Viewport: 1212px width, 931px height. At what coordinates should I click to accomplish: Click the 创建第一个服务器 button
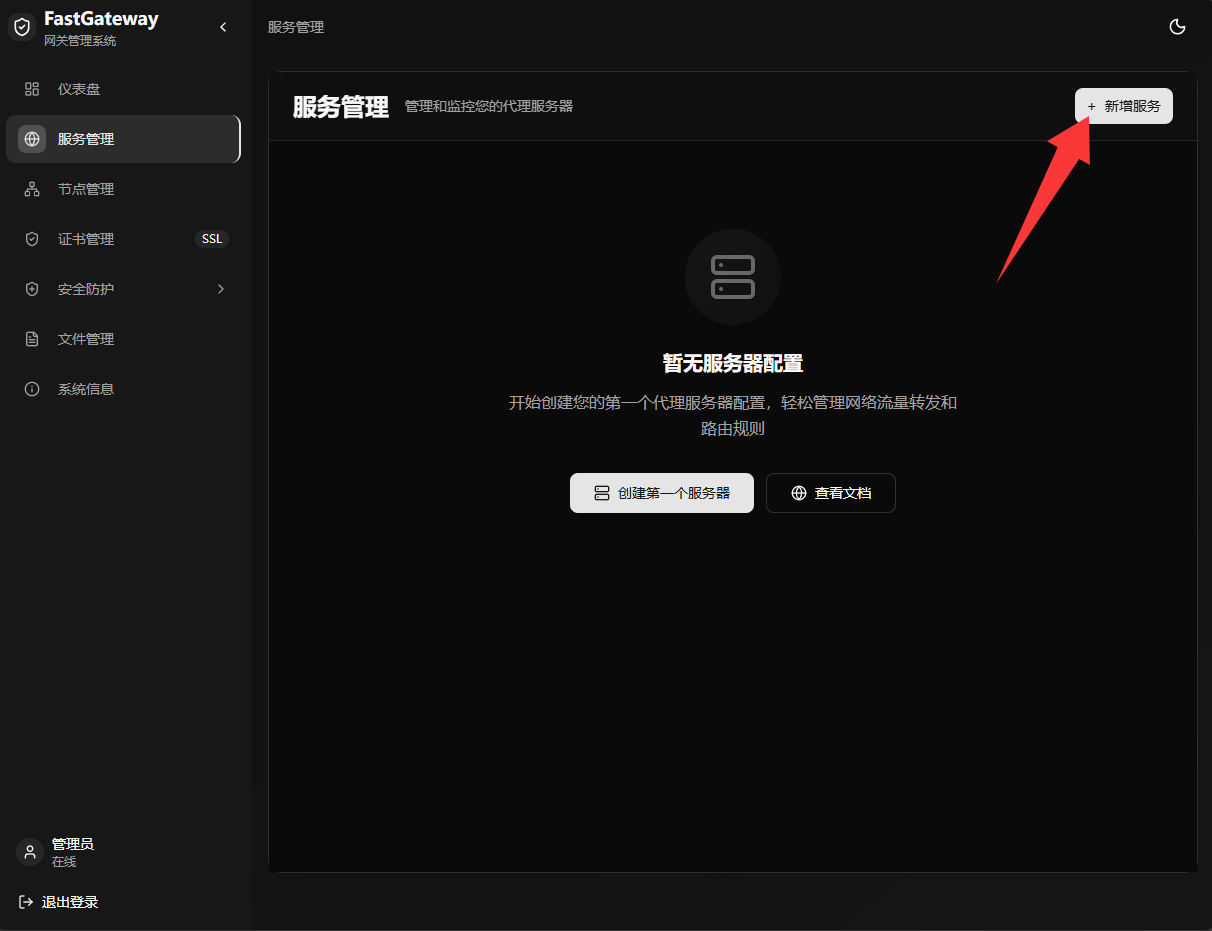(x=662, y=493)
